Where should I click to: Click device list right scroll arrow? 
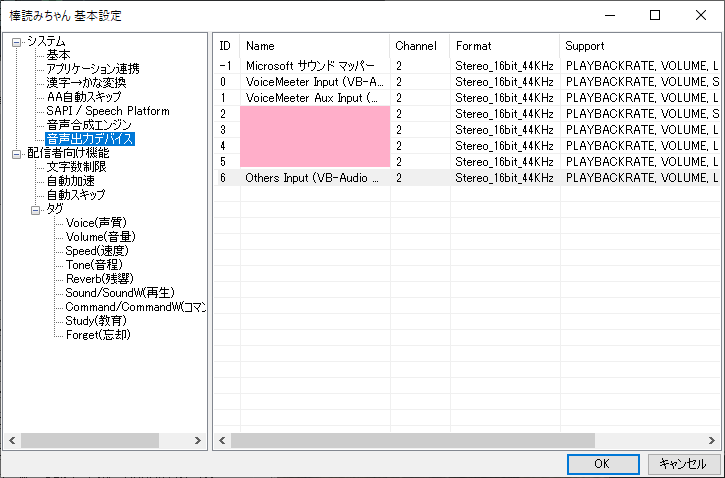pyautogui.click(x=712, y=441)
